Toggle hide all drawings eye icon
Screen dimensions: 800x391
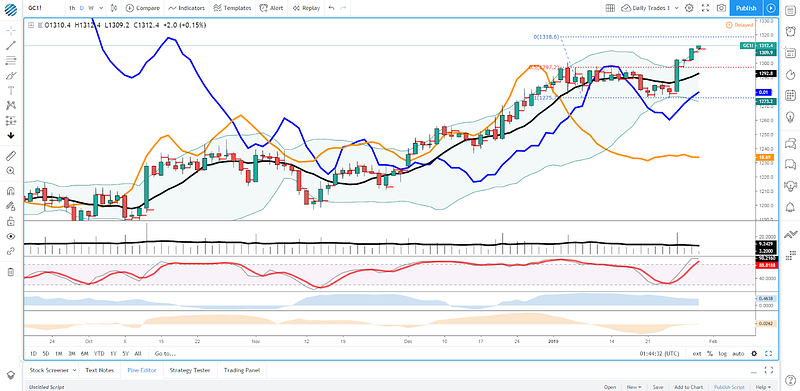coord(11,236)
